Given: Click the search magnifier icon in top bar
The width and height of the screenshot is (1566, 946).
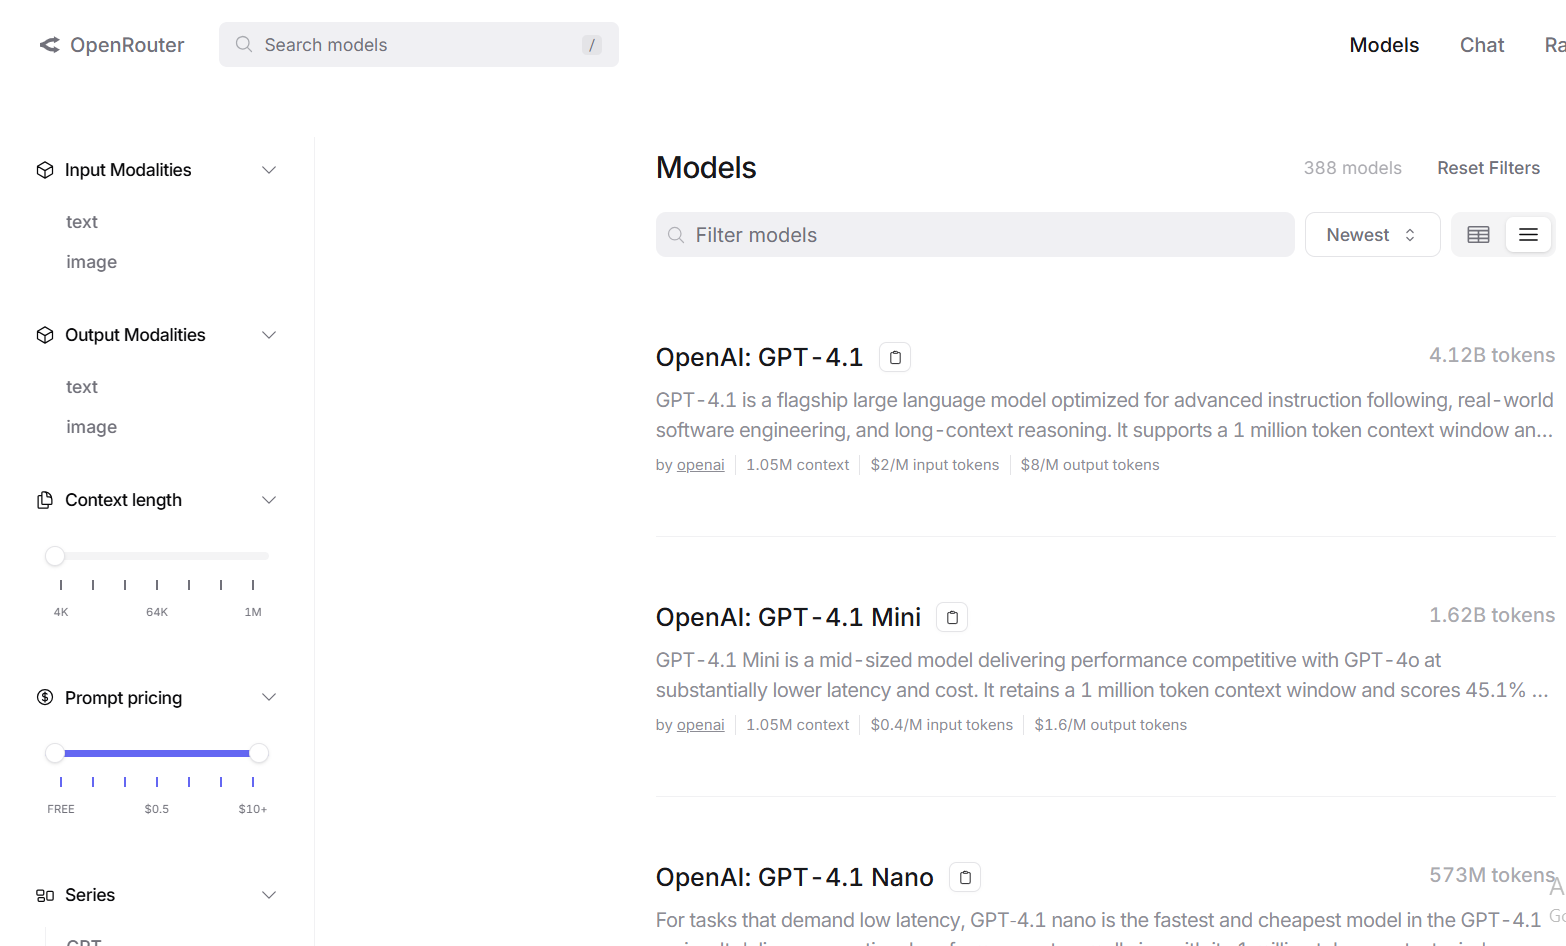Looking at the screenshot, I should pyautogui.click(x=244, y=45).
